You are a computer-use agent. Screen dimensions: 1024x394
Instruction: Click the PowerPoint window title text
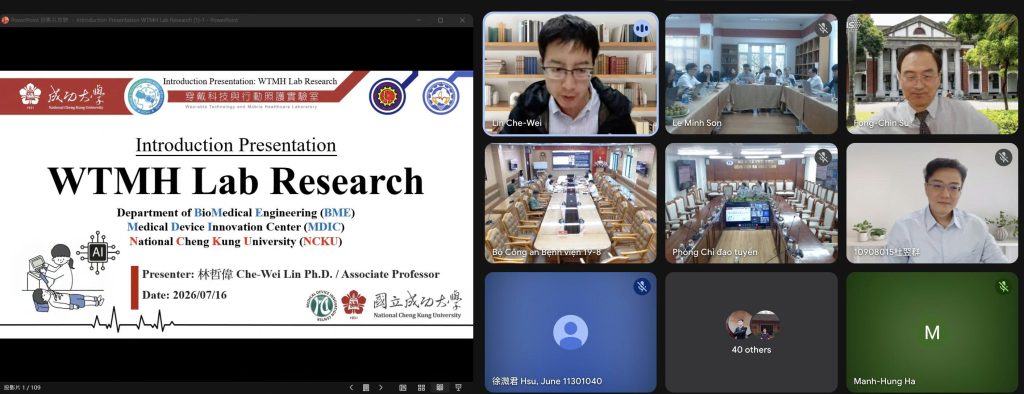click(124, 20)
